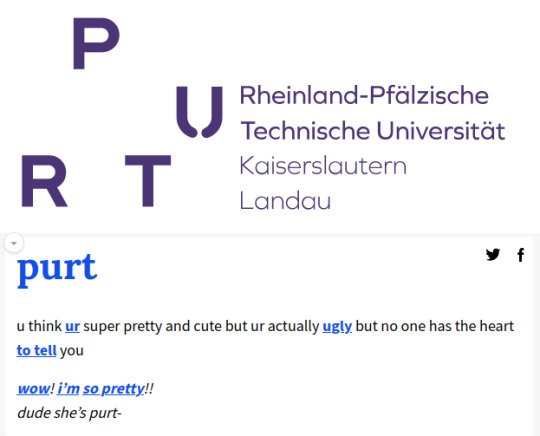Open the 'ur' definition link

pyautogui.click(x=72, y=326)
